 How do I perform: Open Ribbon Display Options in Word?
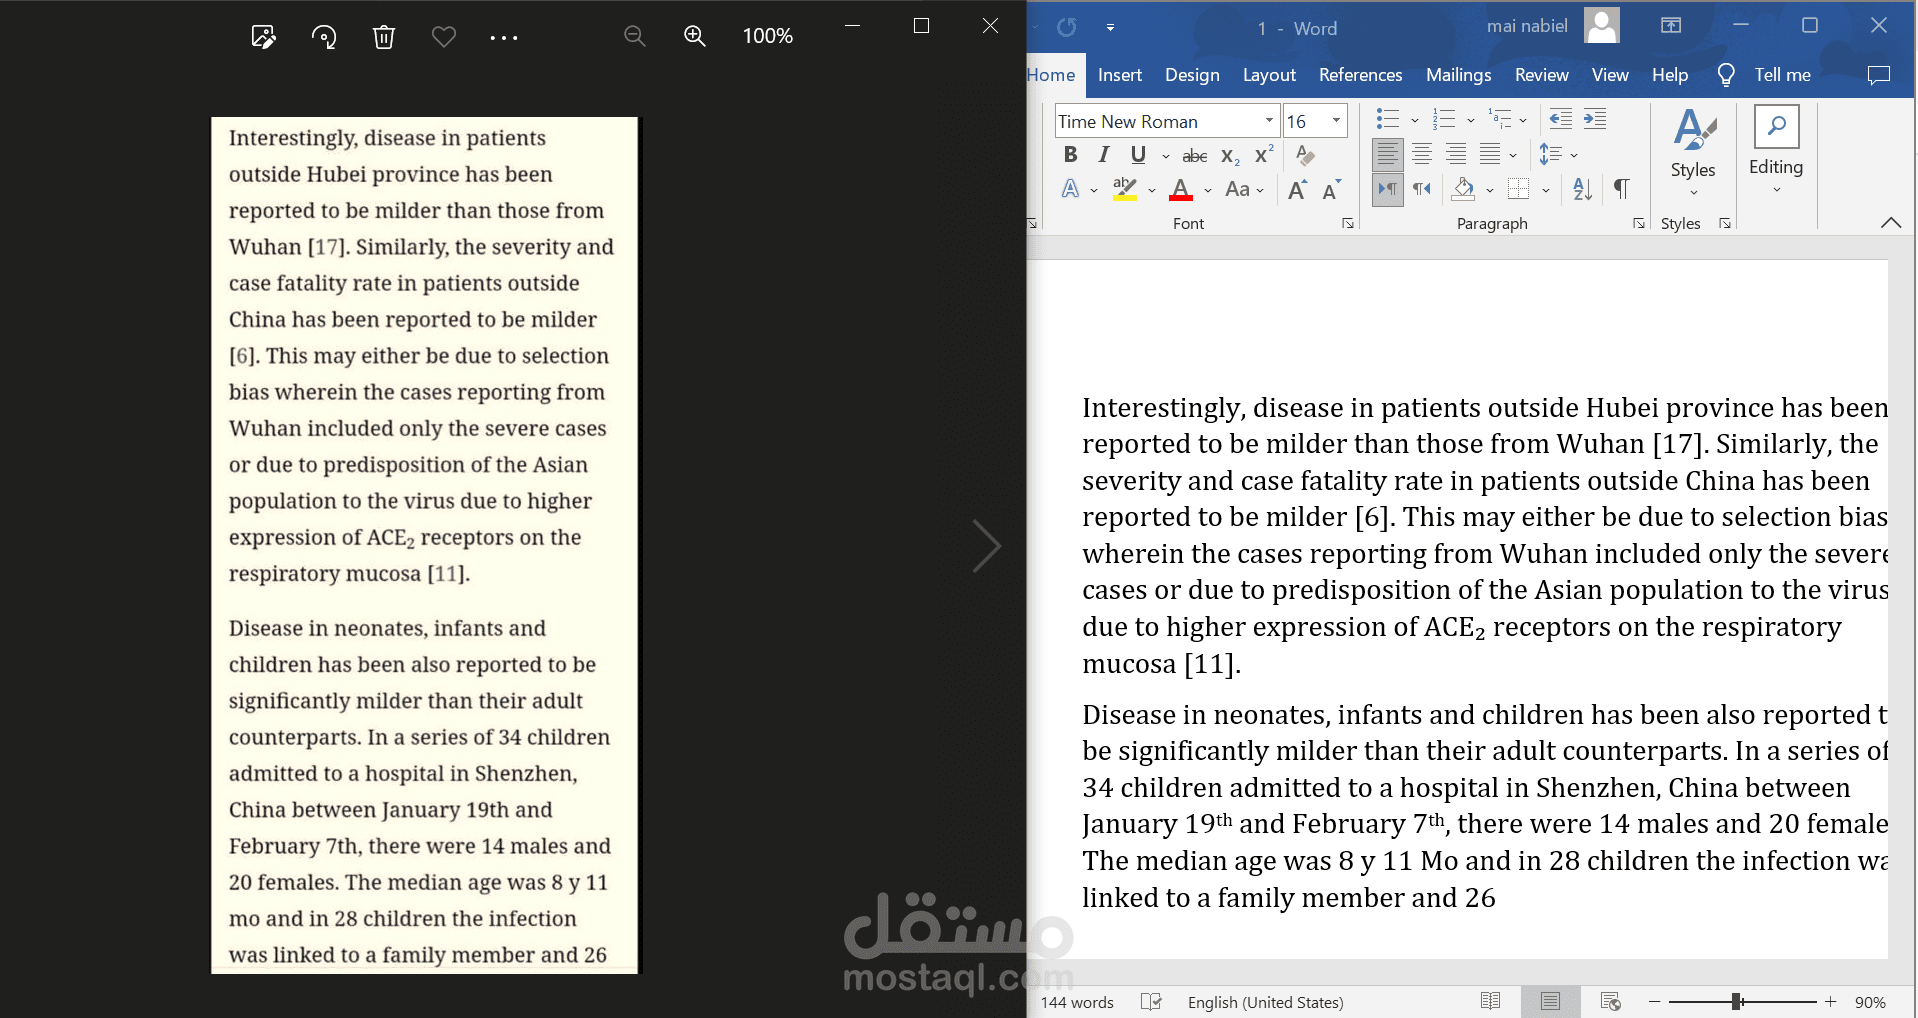(1671, 26)
